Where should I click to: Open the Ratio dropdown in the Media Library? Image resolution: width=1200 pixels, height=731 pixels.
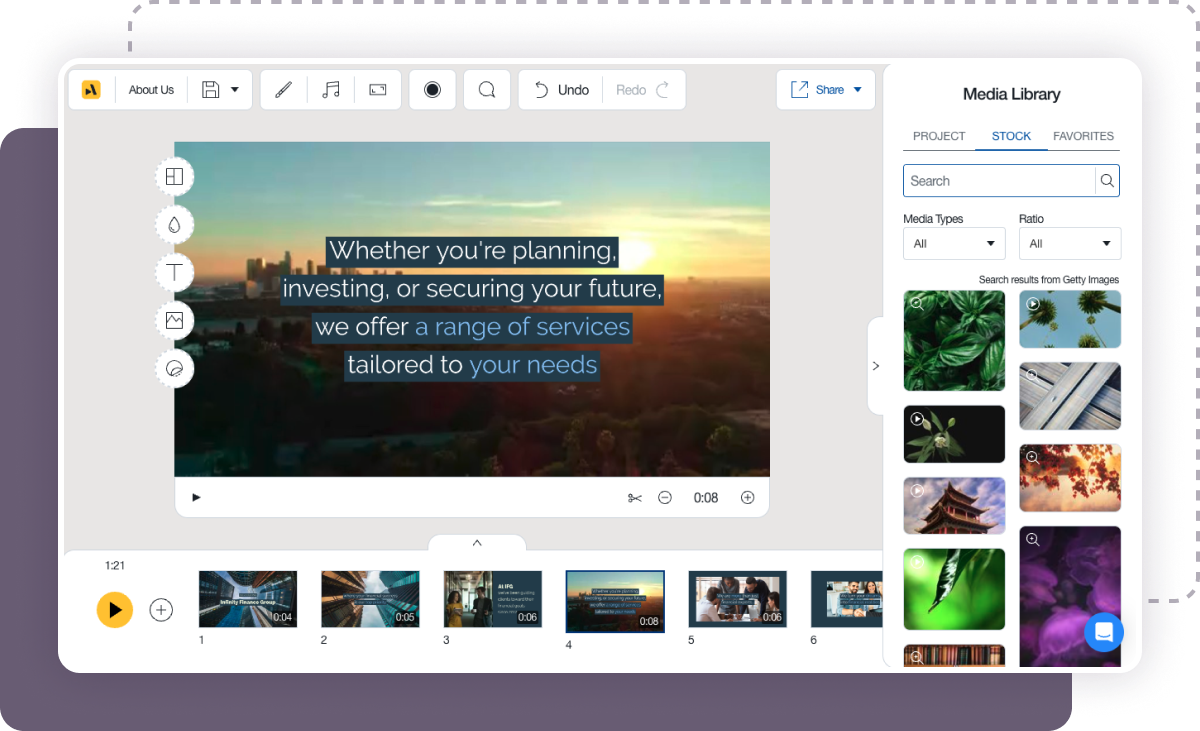[x=1070, y=243]
